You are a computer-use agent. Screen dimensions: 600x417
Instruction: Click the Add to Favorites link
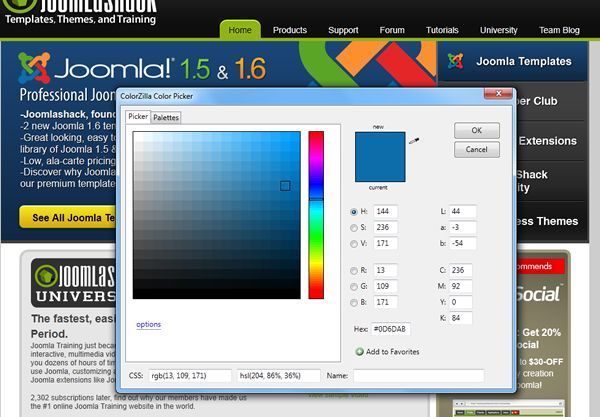(393, 352)
